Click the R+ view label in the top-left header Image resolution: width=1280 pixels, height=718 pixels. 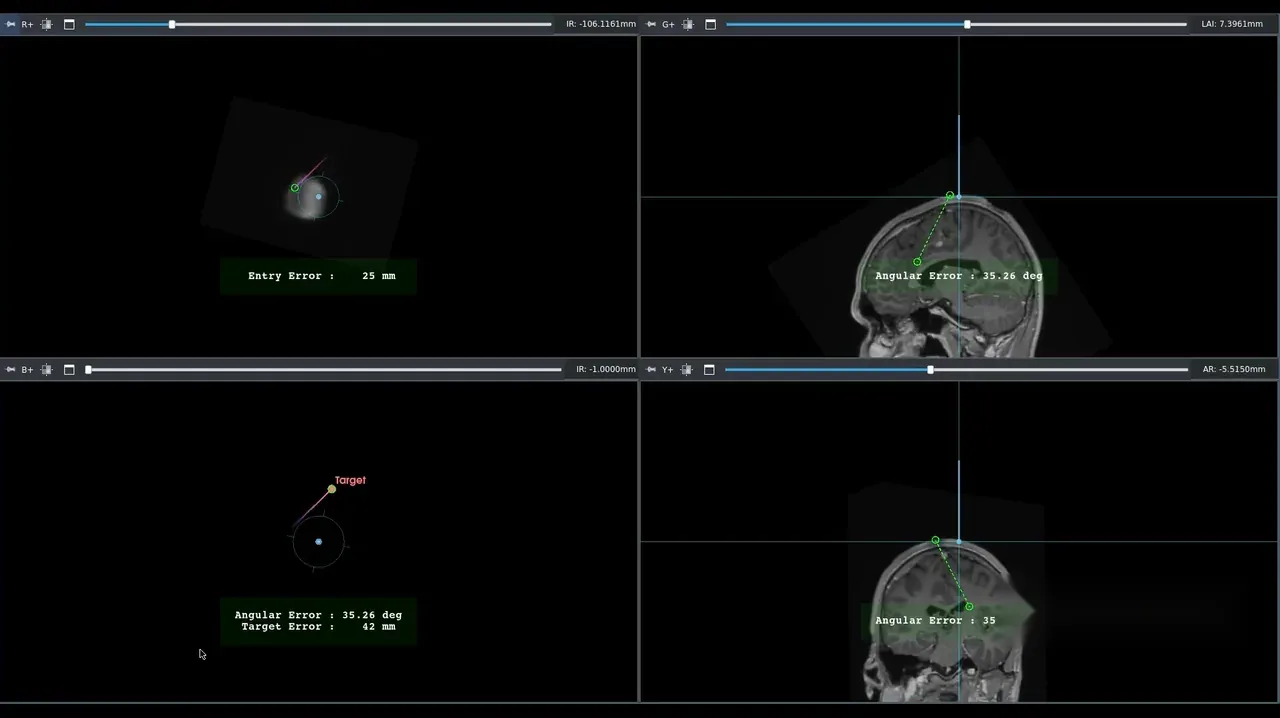click(27, 24)
